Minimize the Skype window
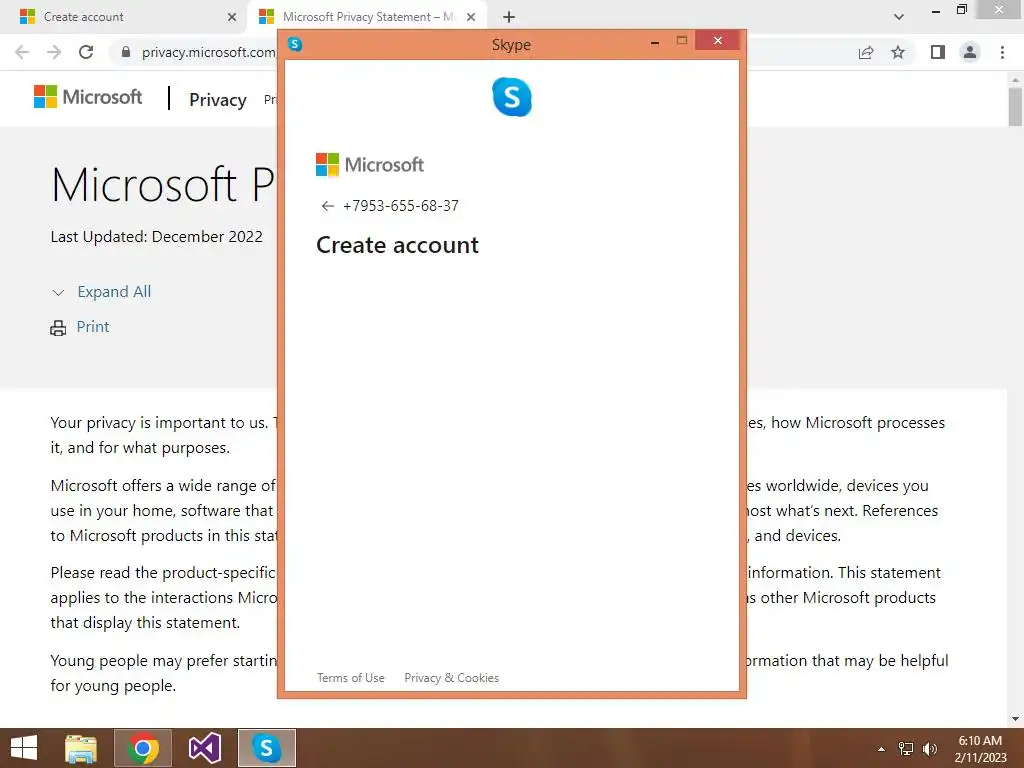This screenshot has width=1024, height=768. tap(654, 42)
